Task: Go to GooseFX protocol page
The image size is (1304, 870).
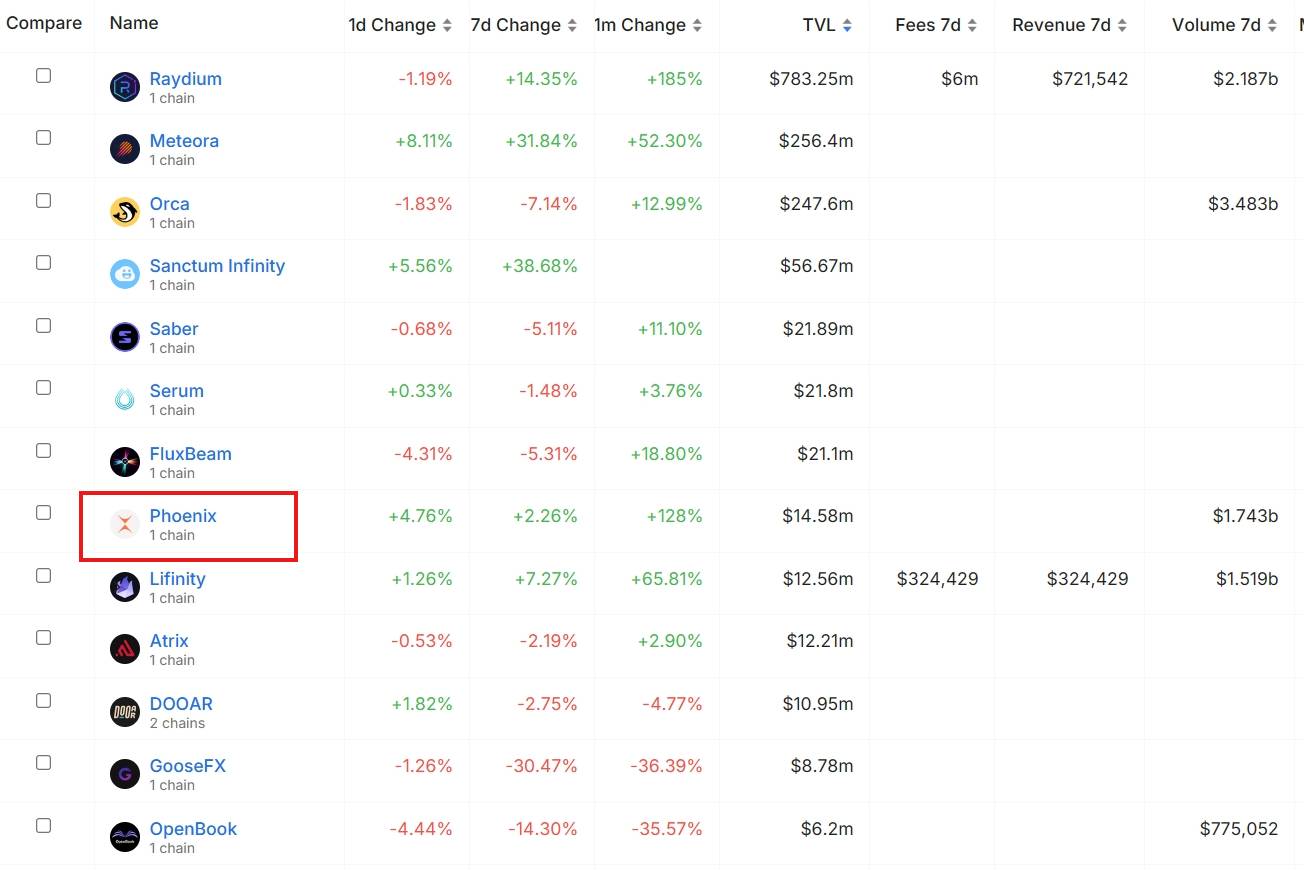Action: (188, 766)
